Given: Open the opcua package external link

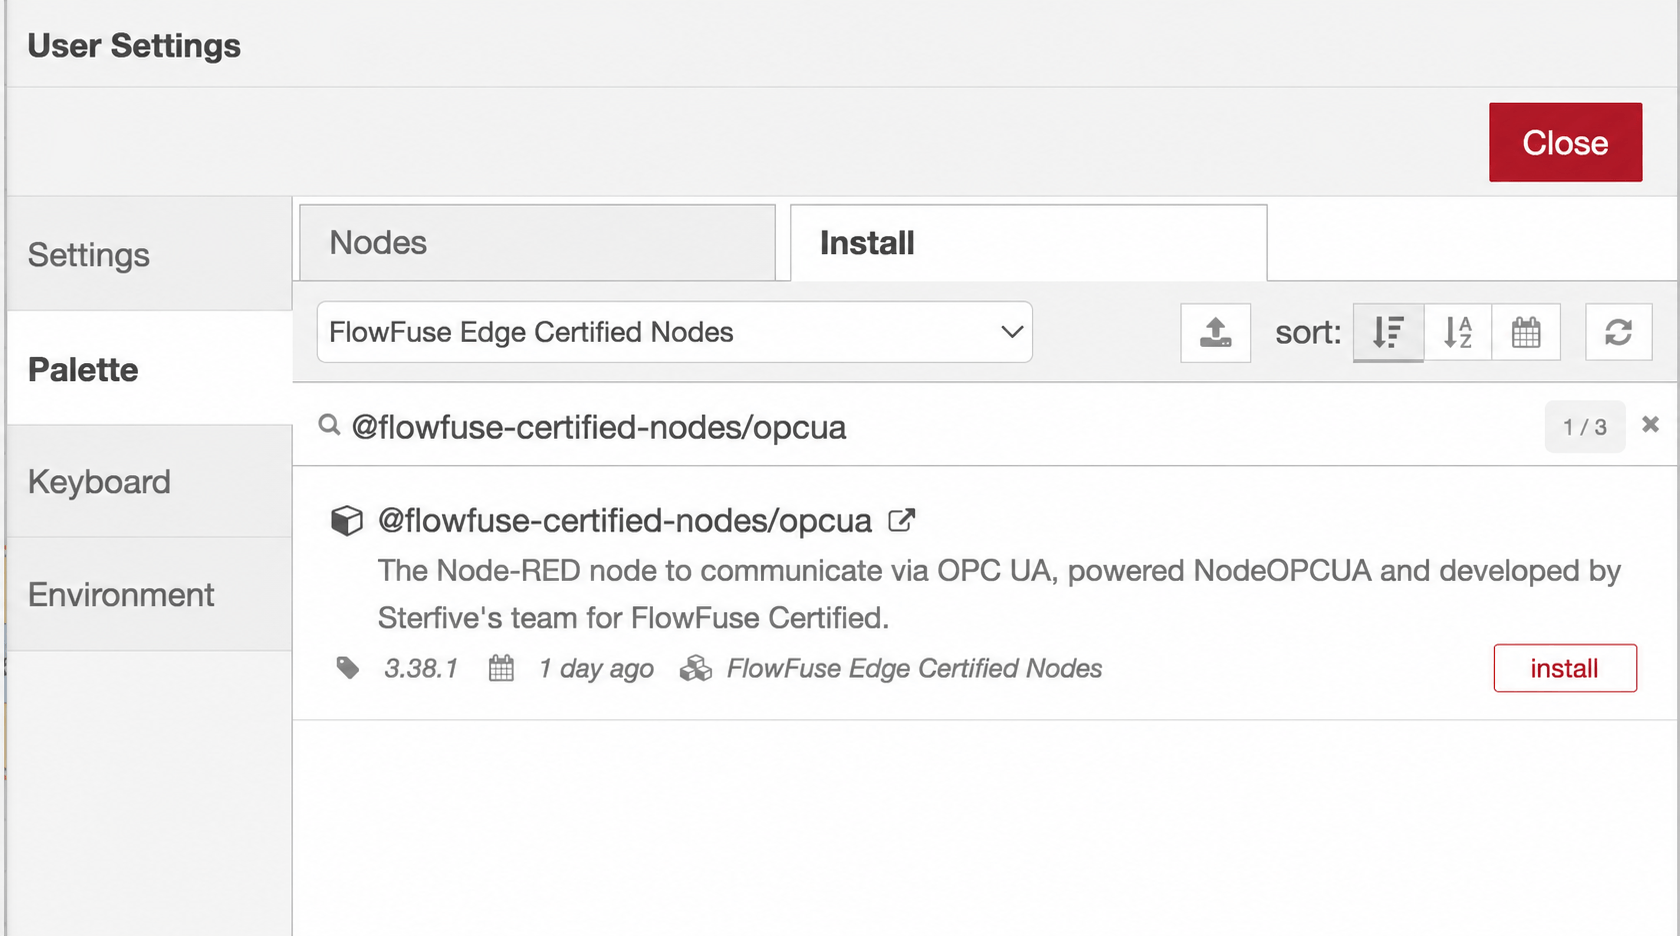Looking at the screenshot, I should 902,520.
